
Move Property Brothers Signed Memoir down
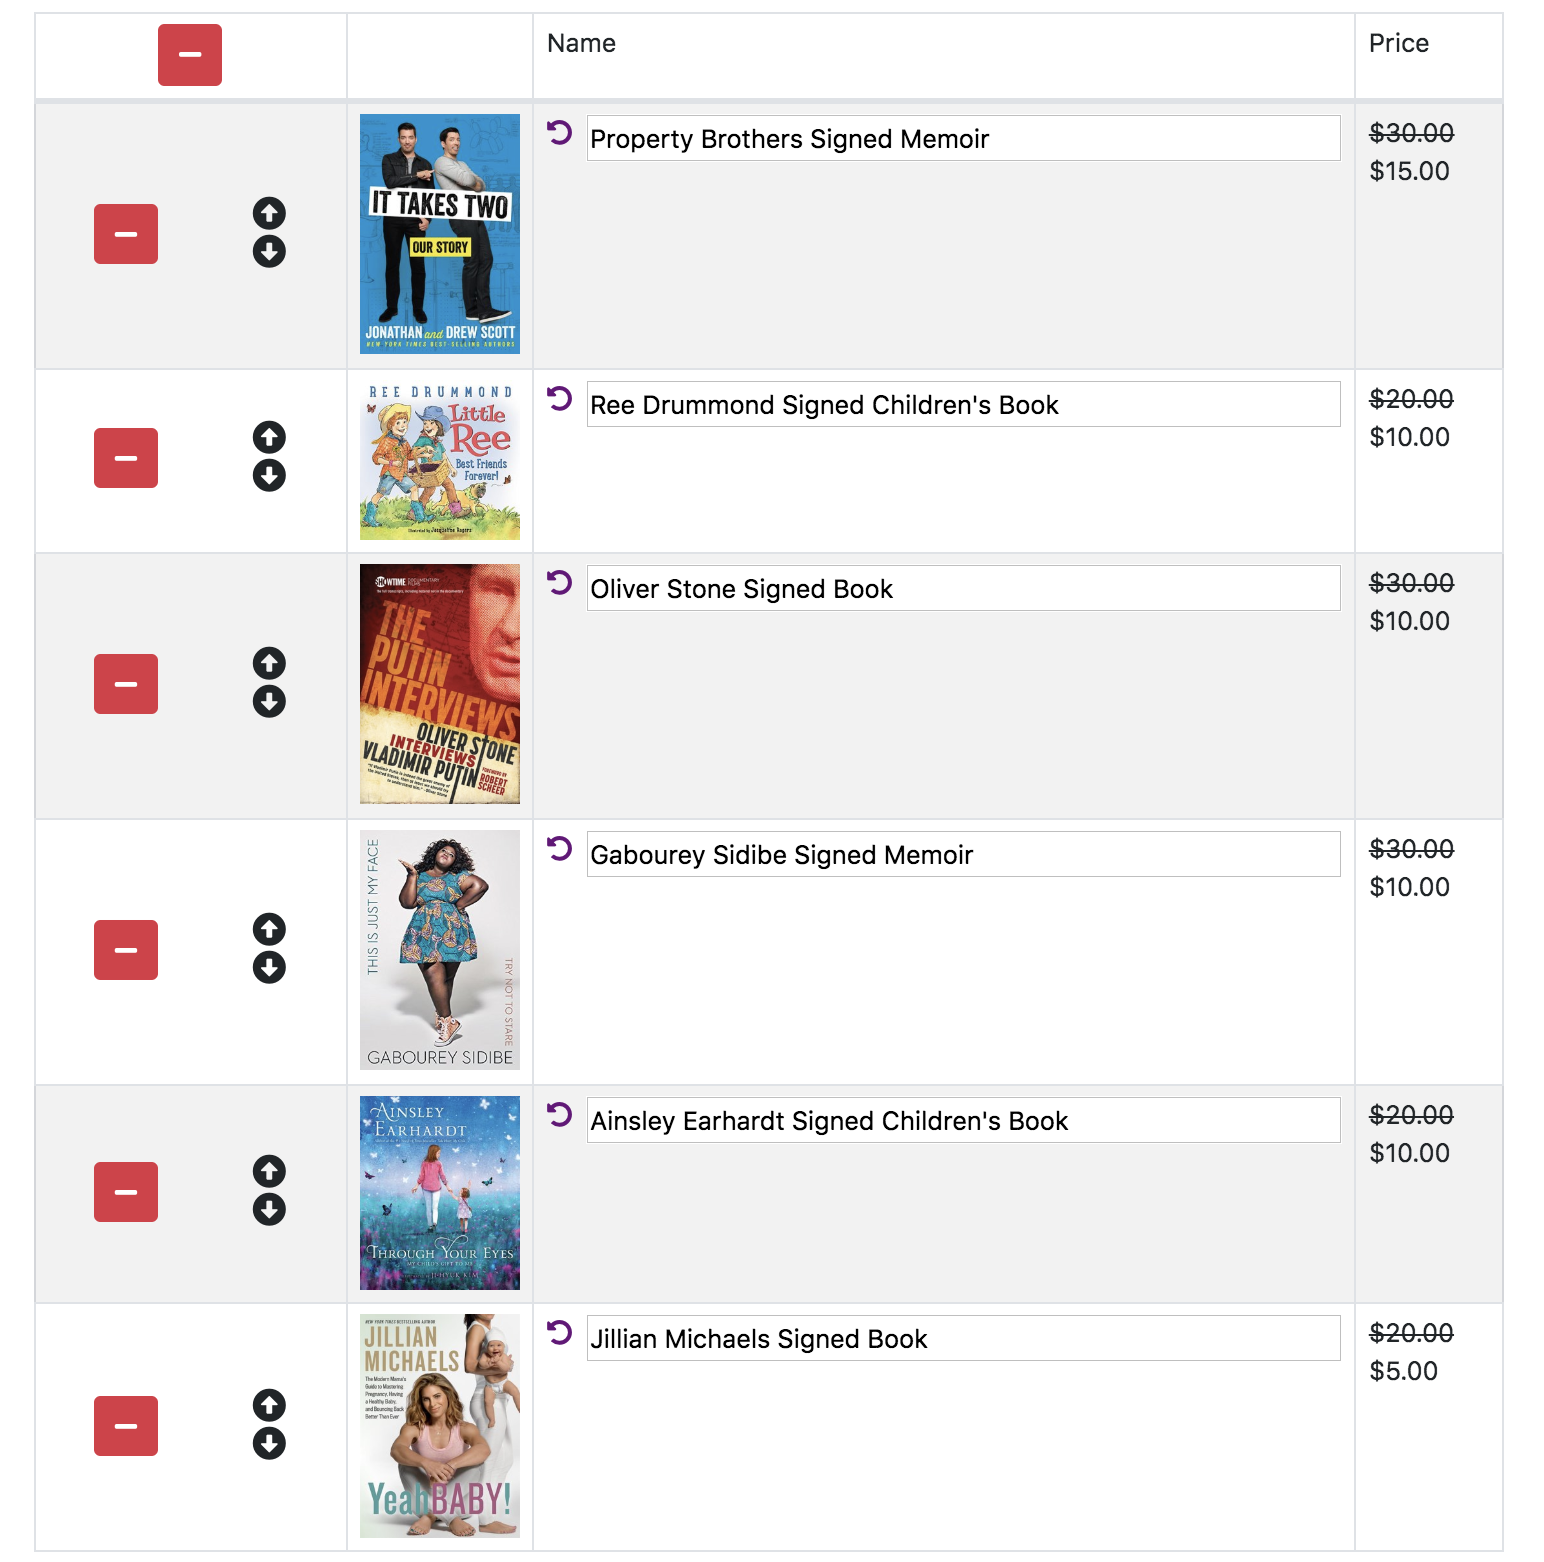pos(269,251)
